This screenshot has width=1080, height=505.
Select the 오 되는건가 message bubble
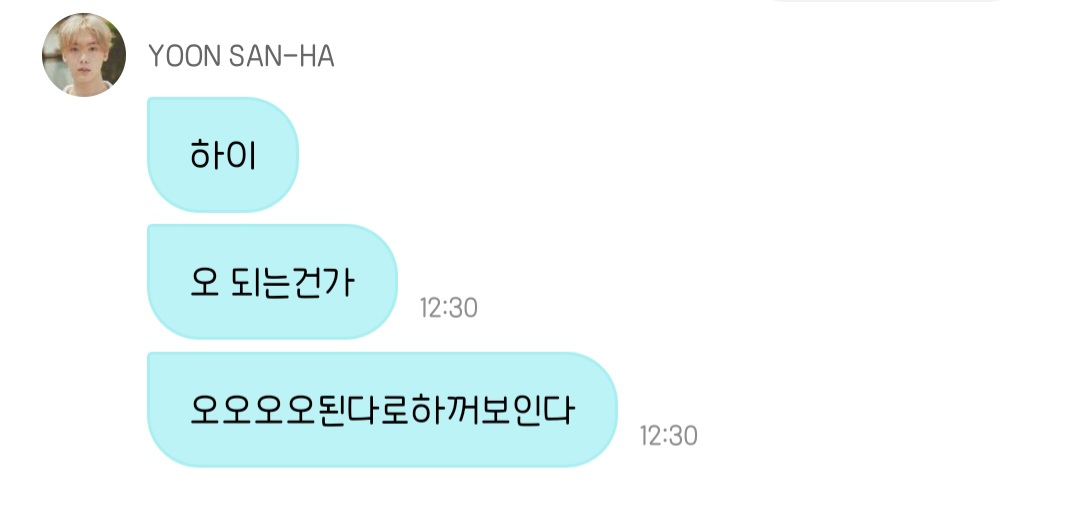pyautogui.click(x=273, y=282)
